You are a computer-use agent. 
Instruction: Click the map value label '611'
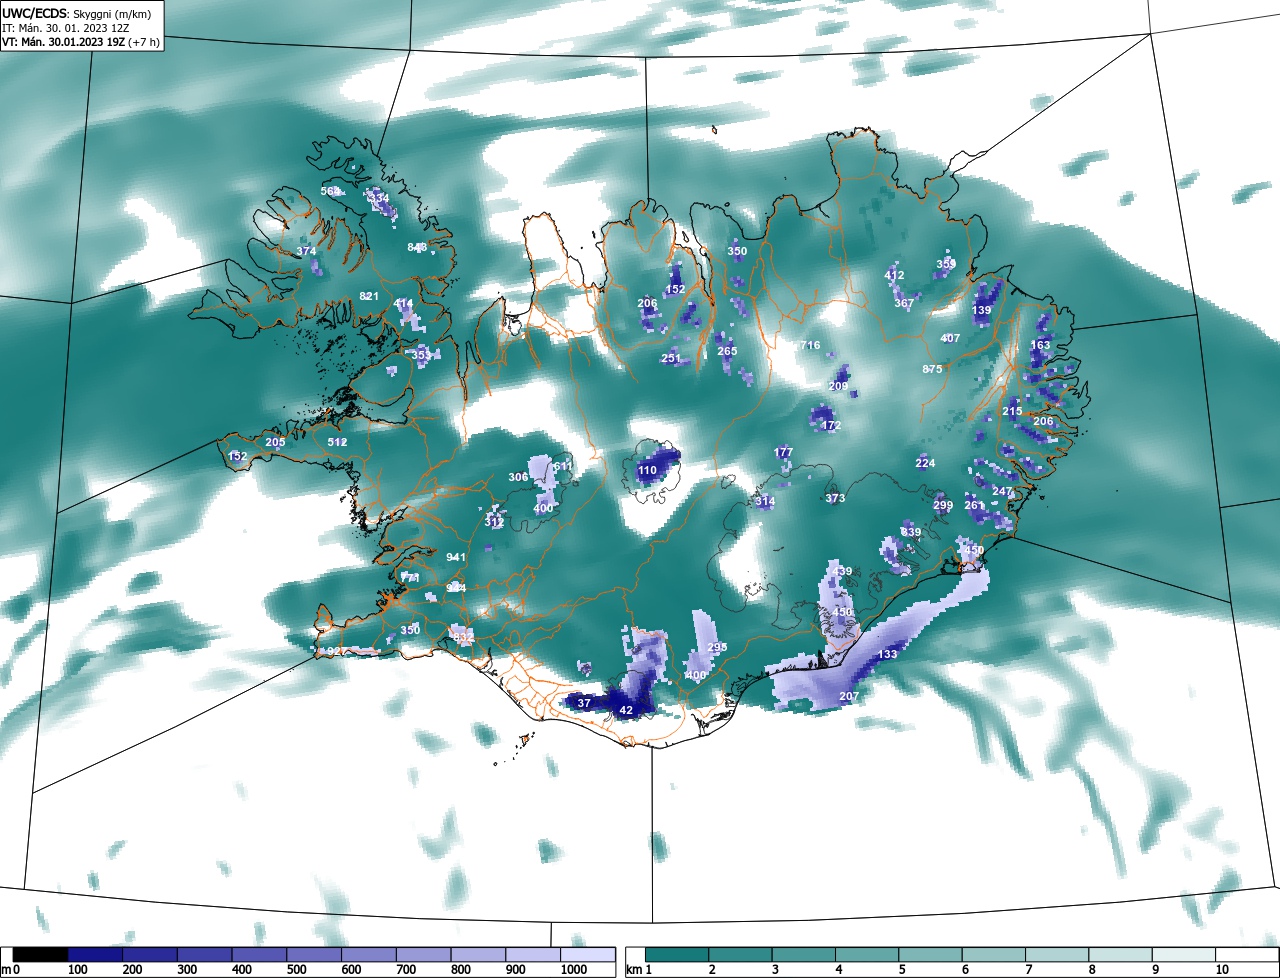563,466
